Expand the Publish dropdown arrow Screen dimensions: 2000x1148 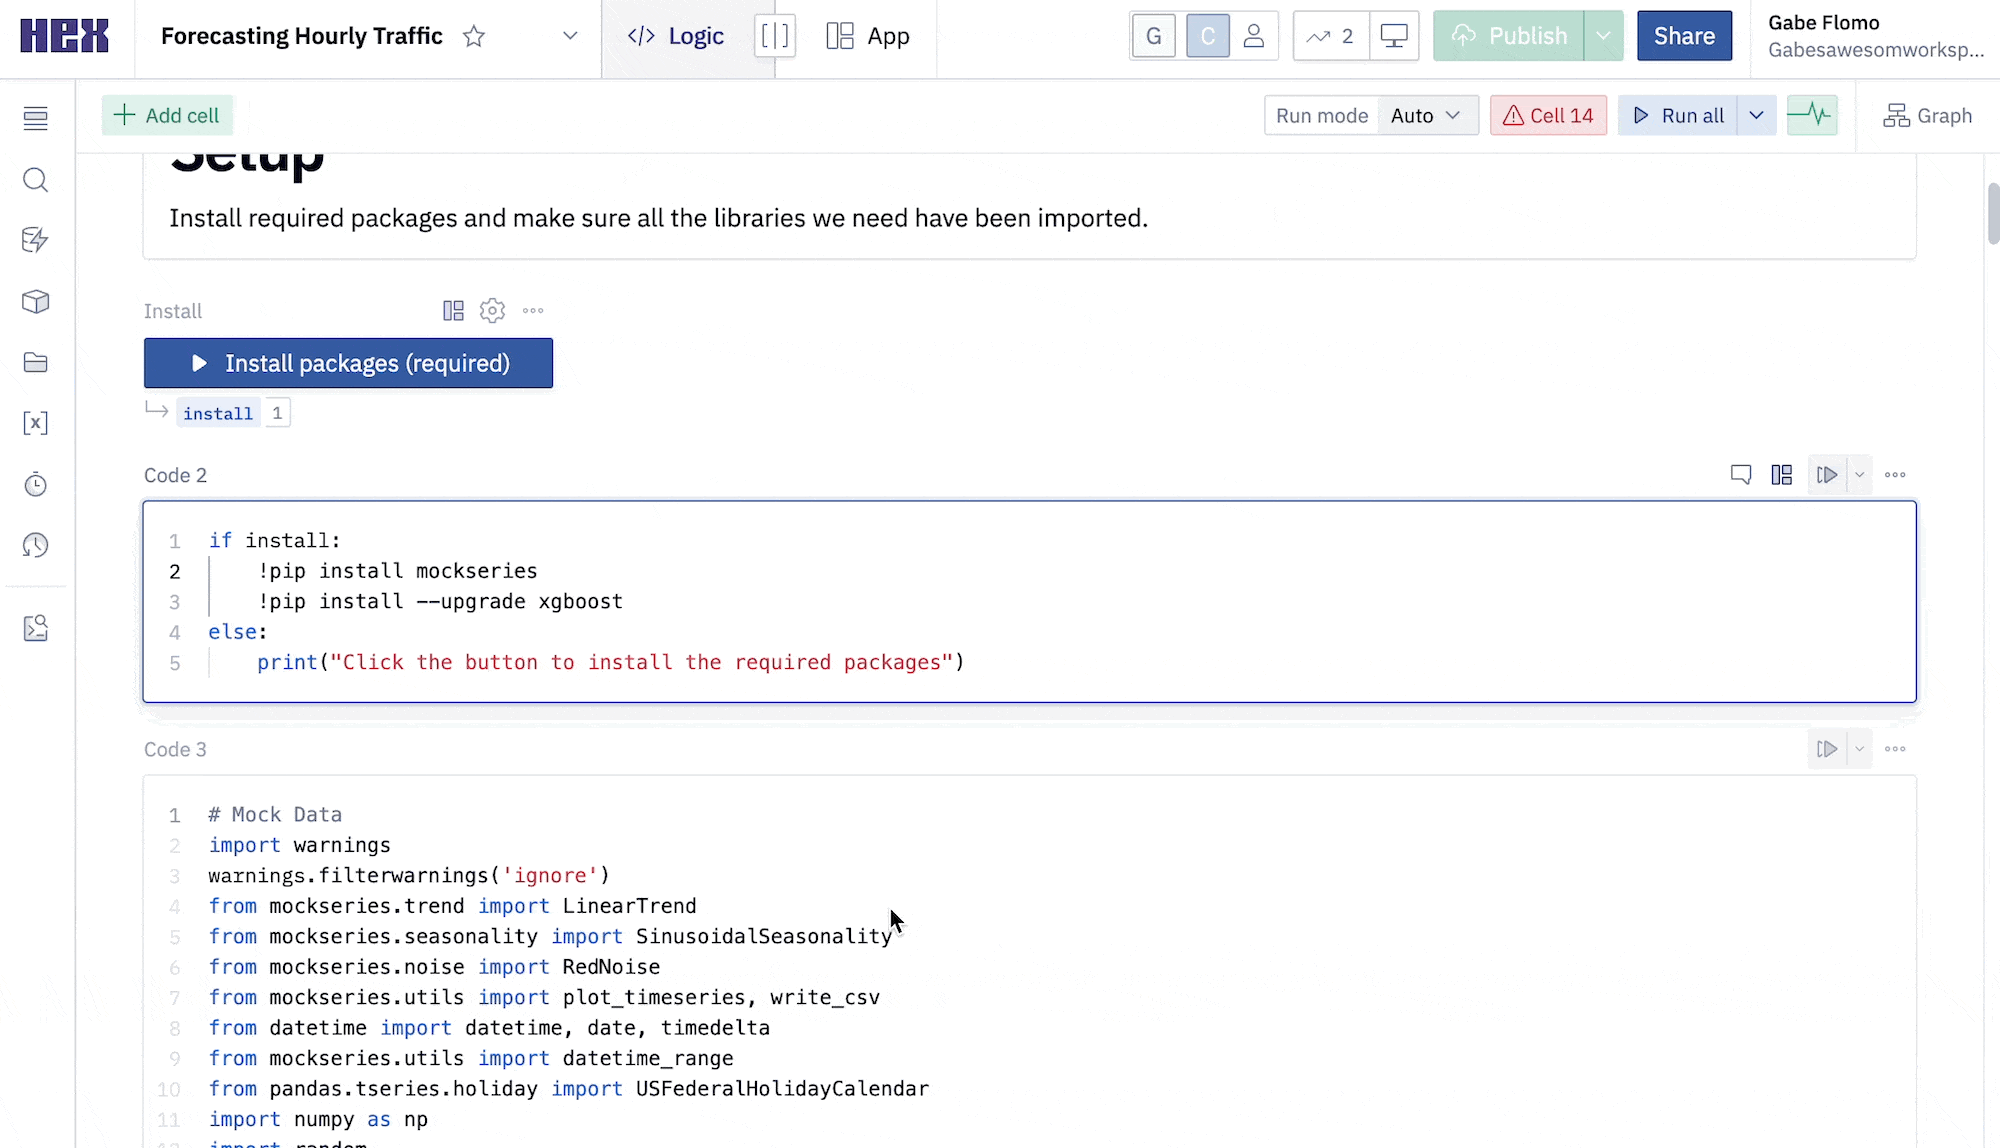coord(1604,37)
